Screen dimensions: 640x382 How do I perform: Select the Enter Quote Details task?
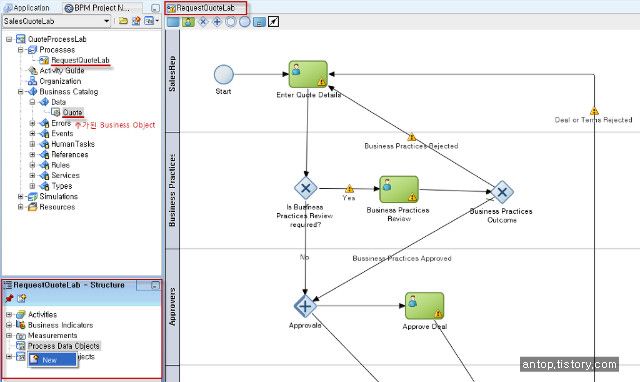pyautogui.click(x=308, y=74)
